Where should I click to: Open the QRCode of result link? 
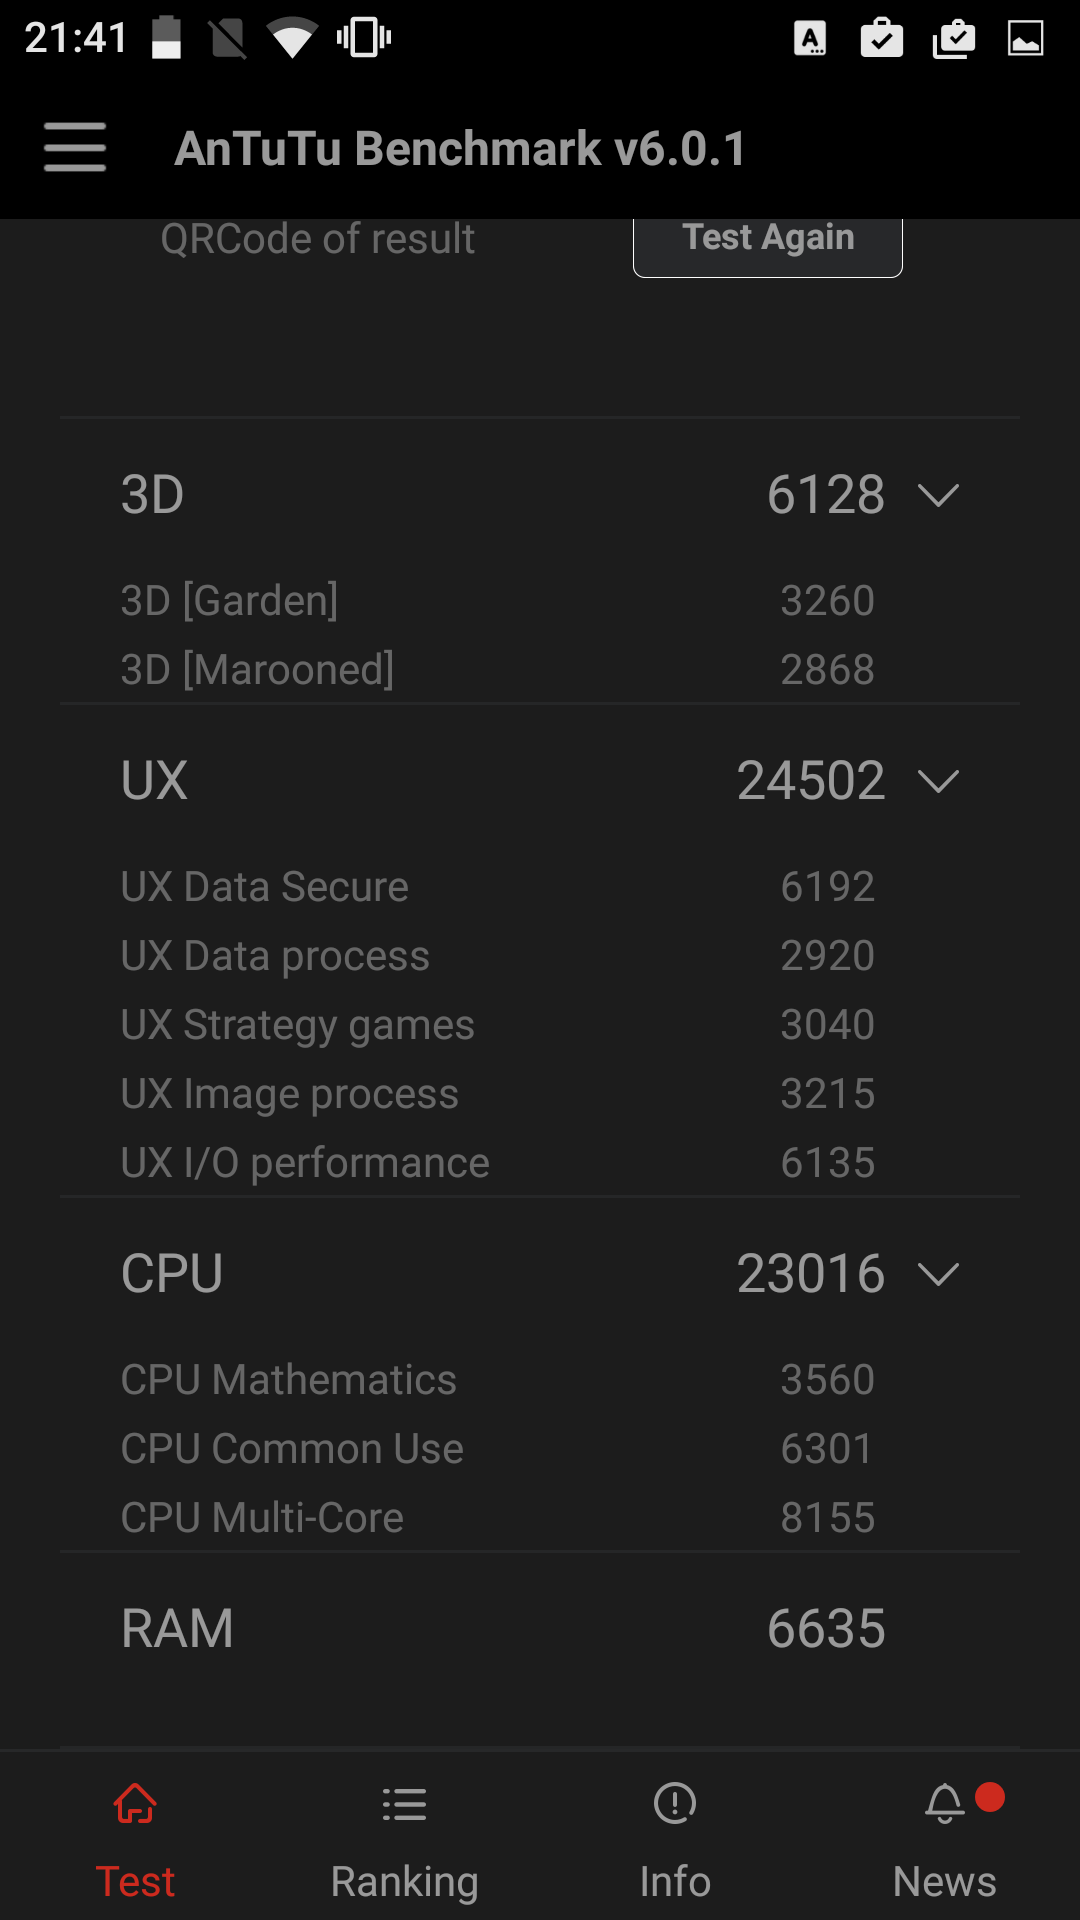pos(318,239)
